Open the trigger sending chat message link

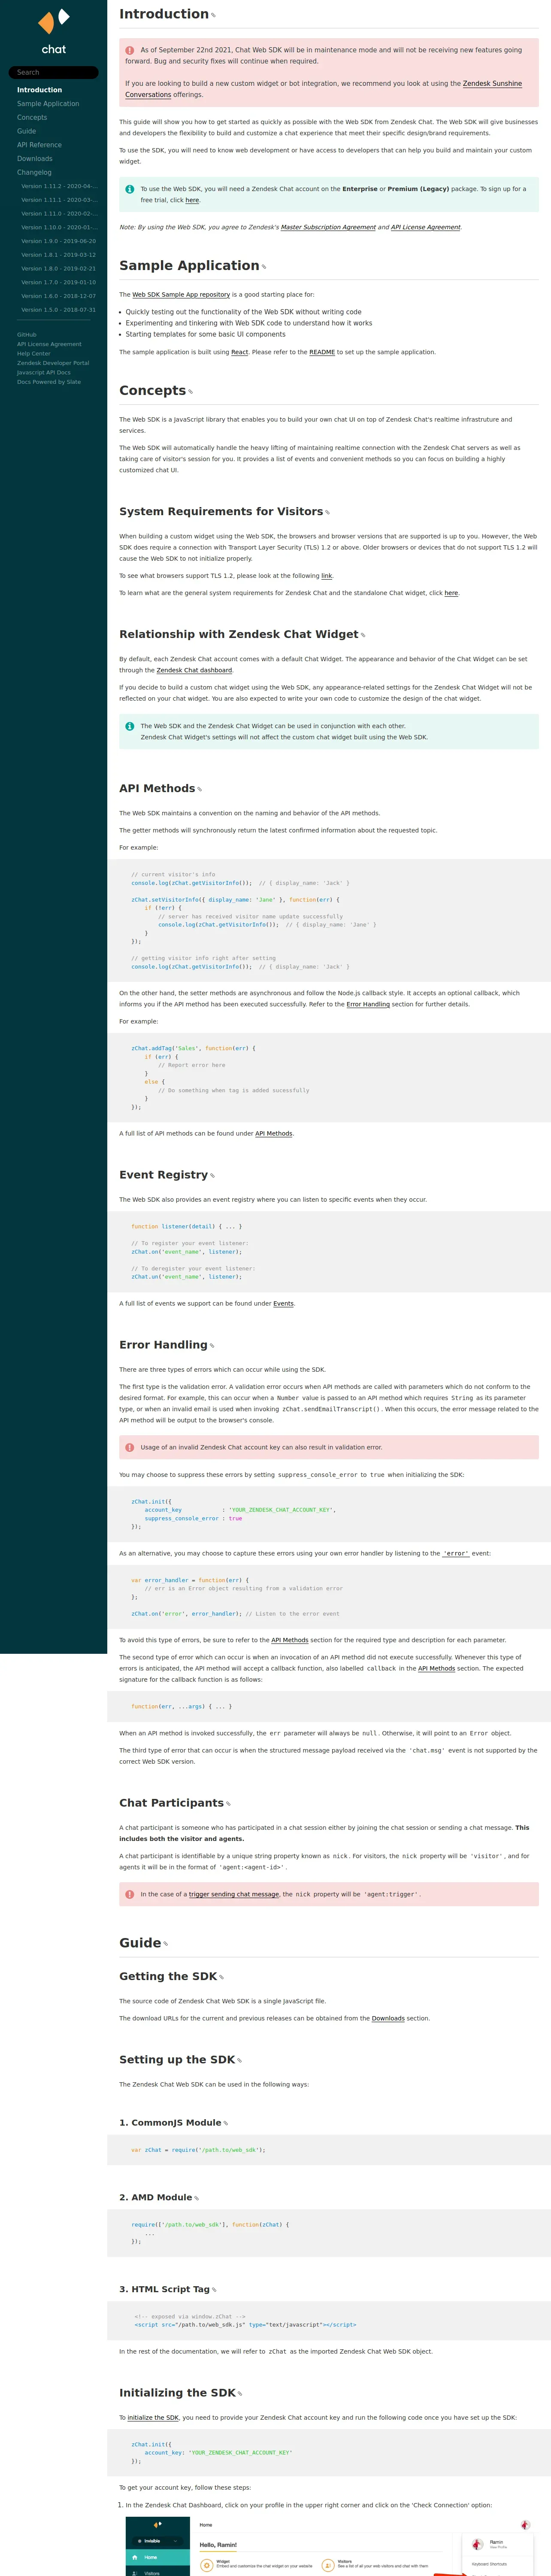[234, 1894]
